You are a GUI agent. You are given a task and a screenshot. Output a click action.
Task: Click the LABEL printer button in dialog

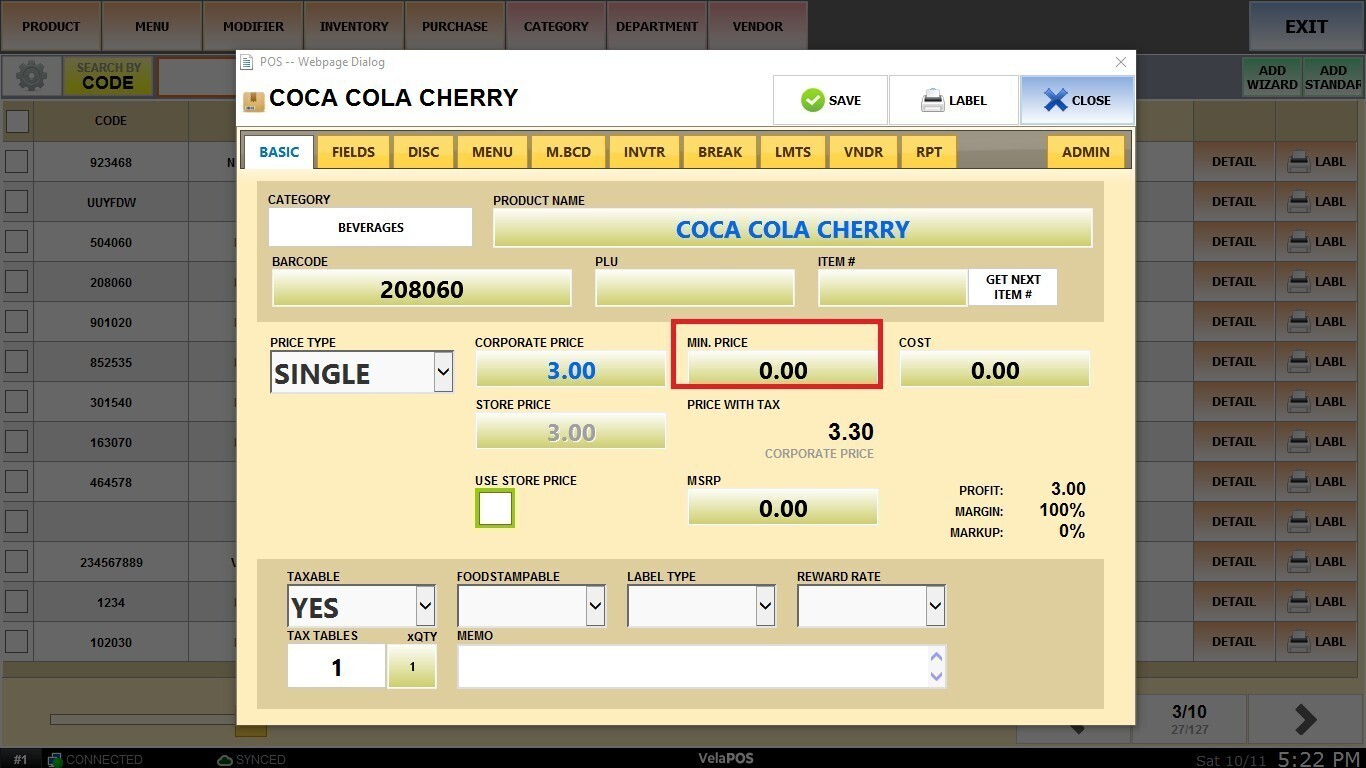click(x=953, y=100)
